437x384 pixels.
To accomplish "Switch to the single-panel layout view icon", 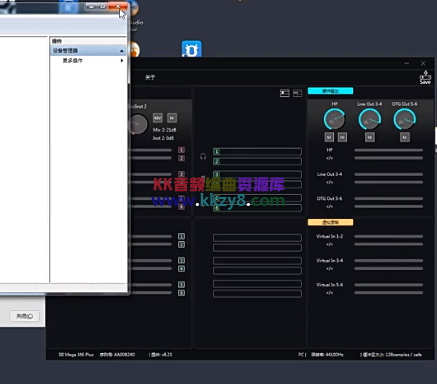I will pos(285,93).
